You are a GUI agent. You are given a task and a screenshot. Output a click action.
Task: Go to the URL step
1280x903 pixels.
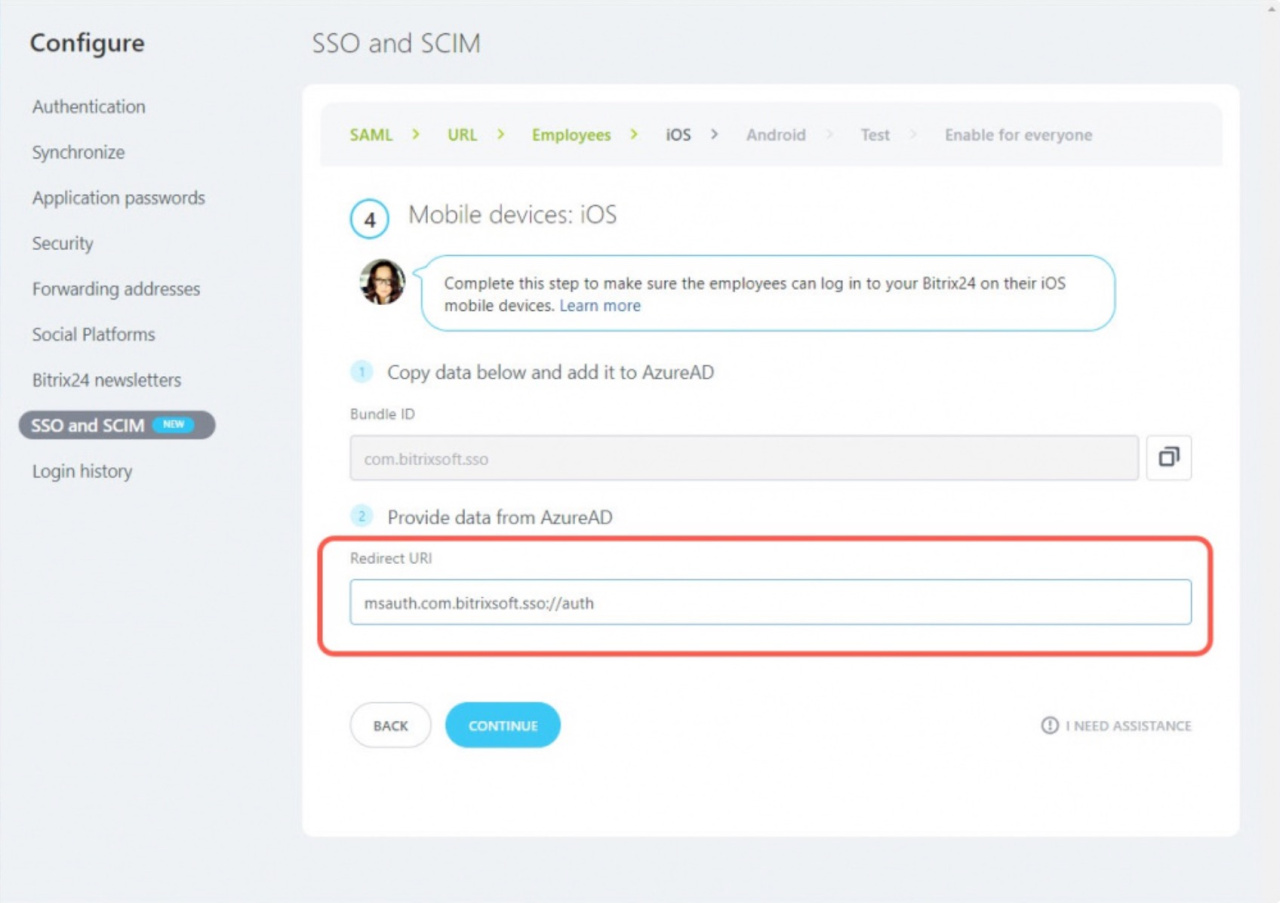click(x=462, y=135)
